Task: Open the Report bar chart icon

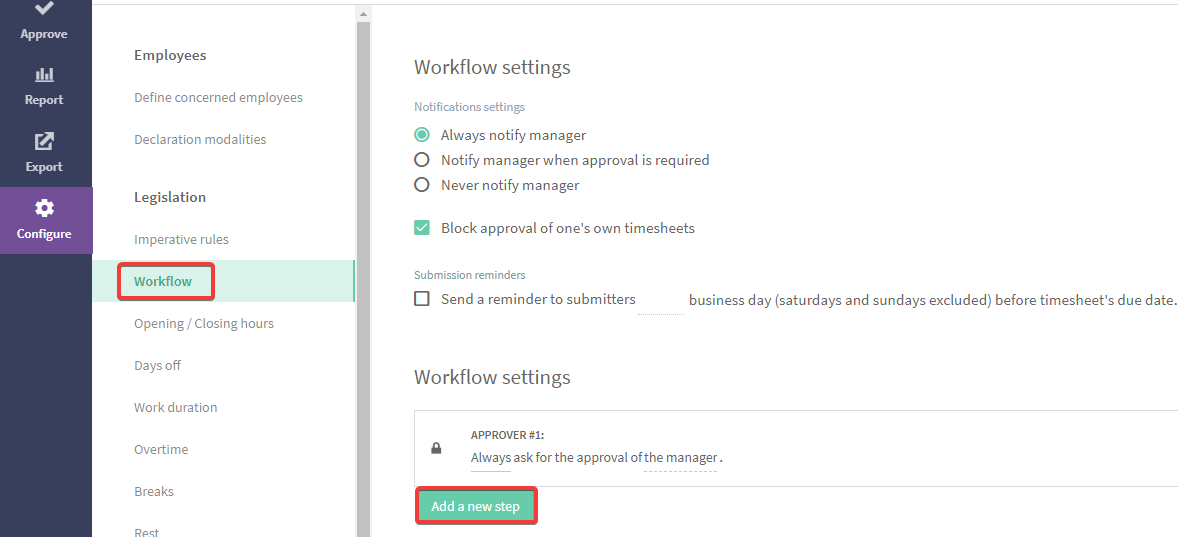Action: [44, 74]
